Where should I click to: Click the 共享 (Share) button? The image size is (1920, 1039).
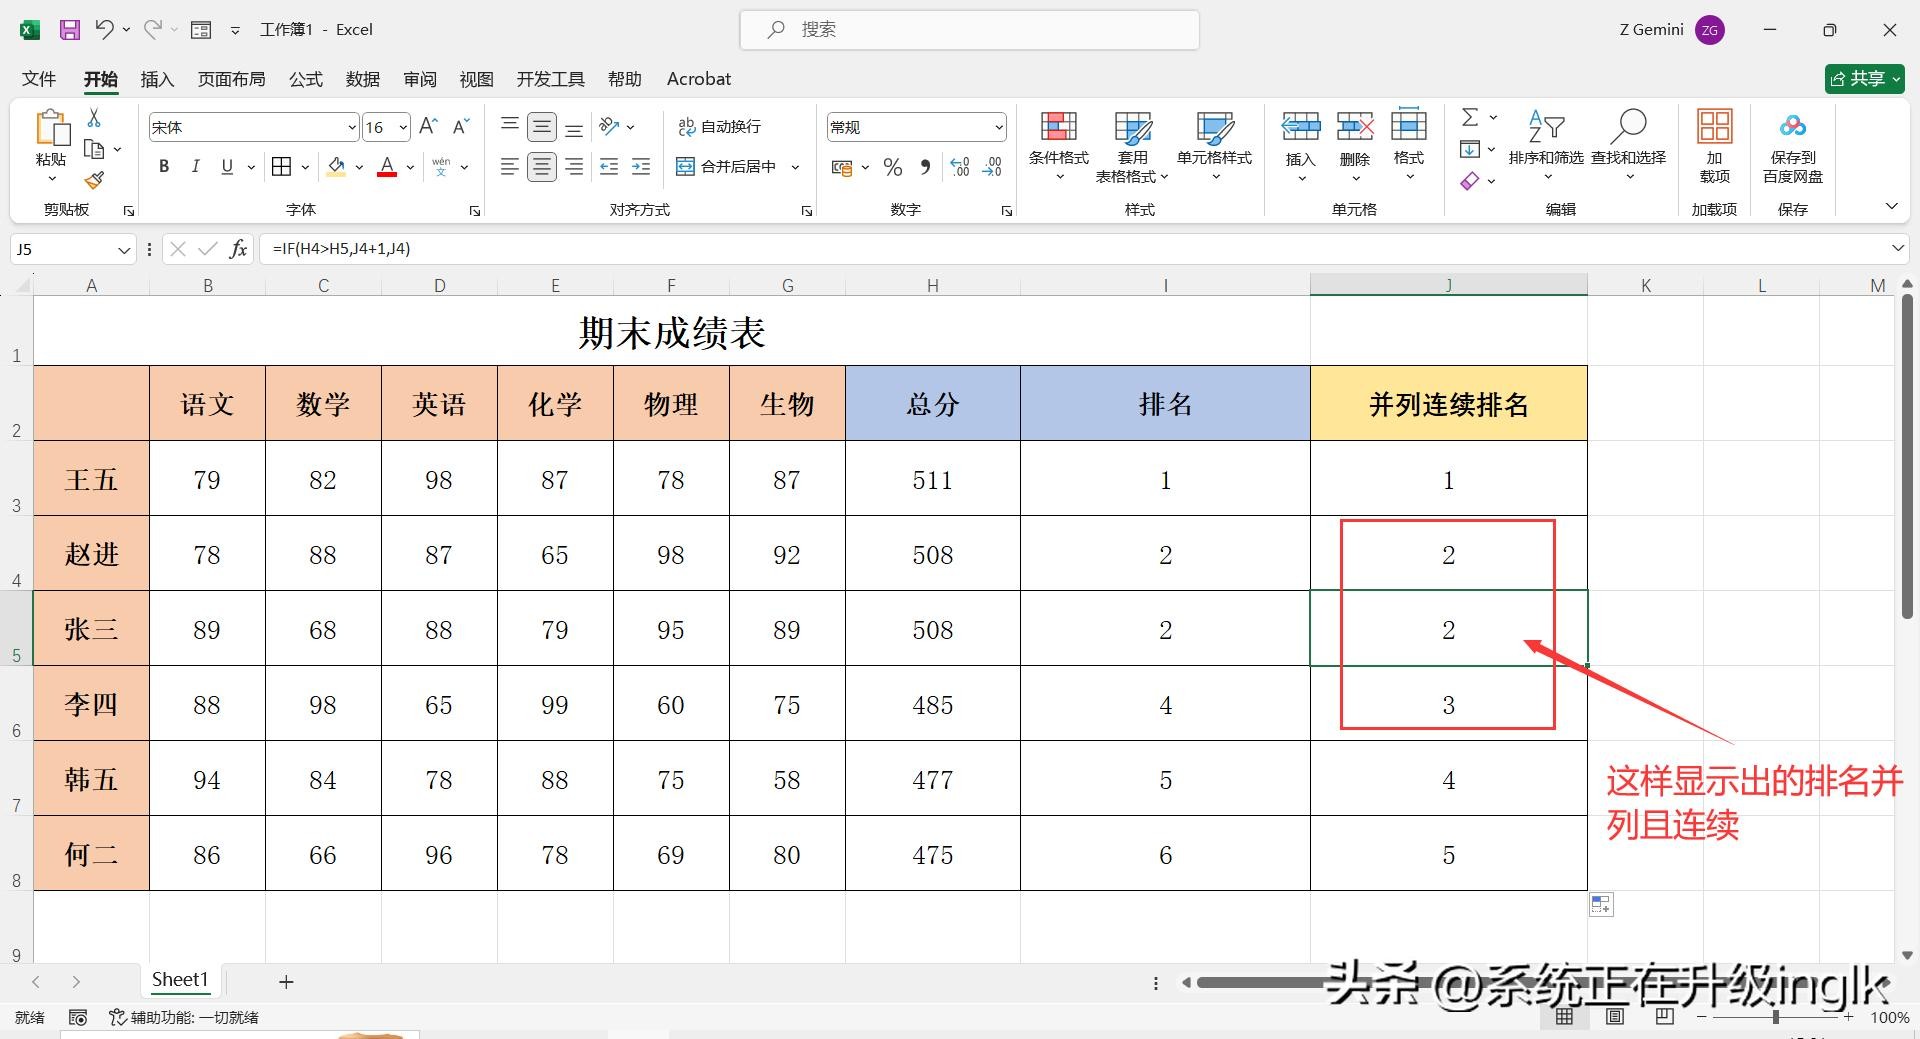coord(1863,79)
